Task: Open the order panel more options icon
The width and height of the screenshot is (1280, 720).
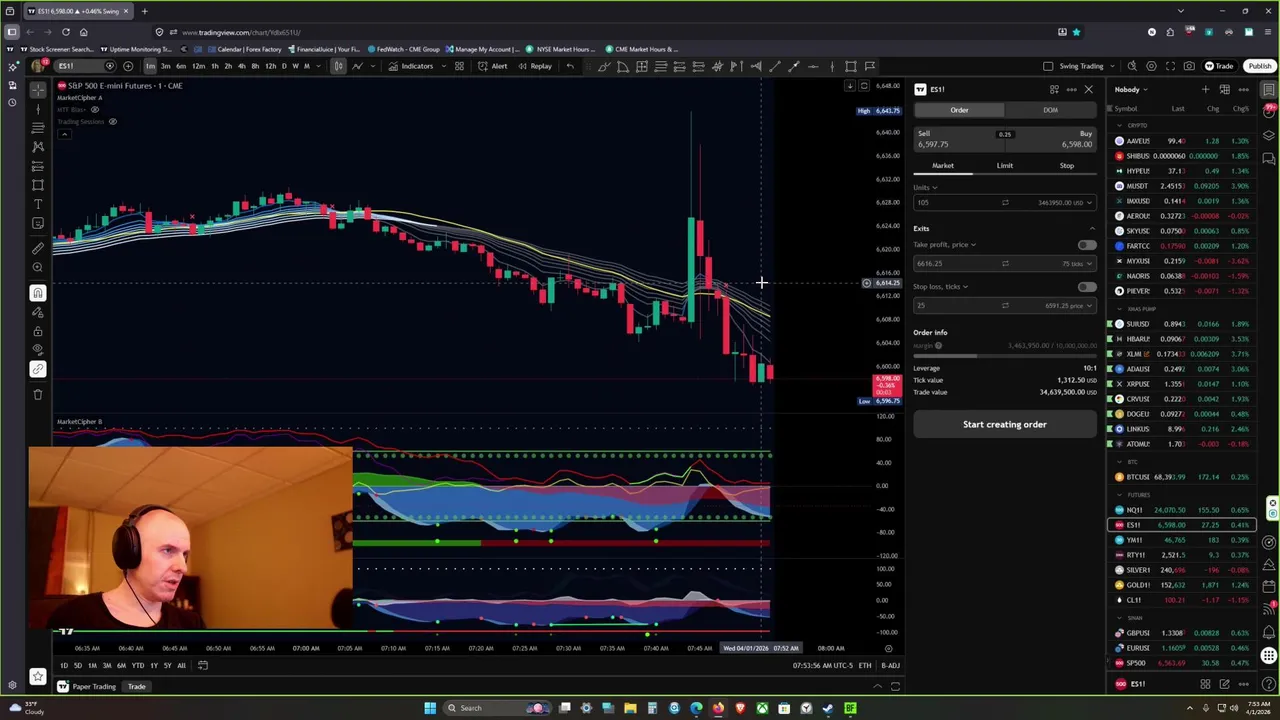Action: tap(1071, 90)
